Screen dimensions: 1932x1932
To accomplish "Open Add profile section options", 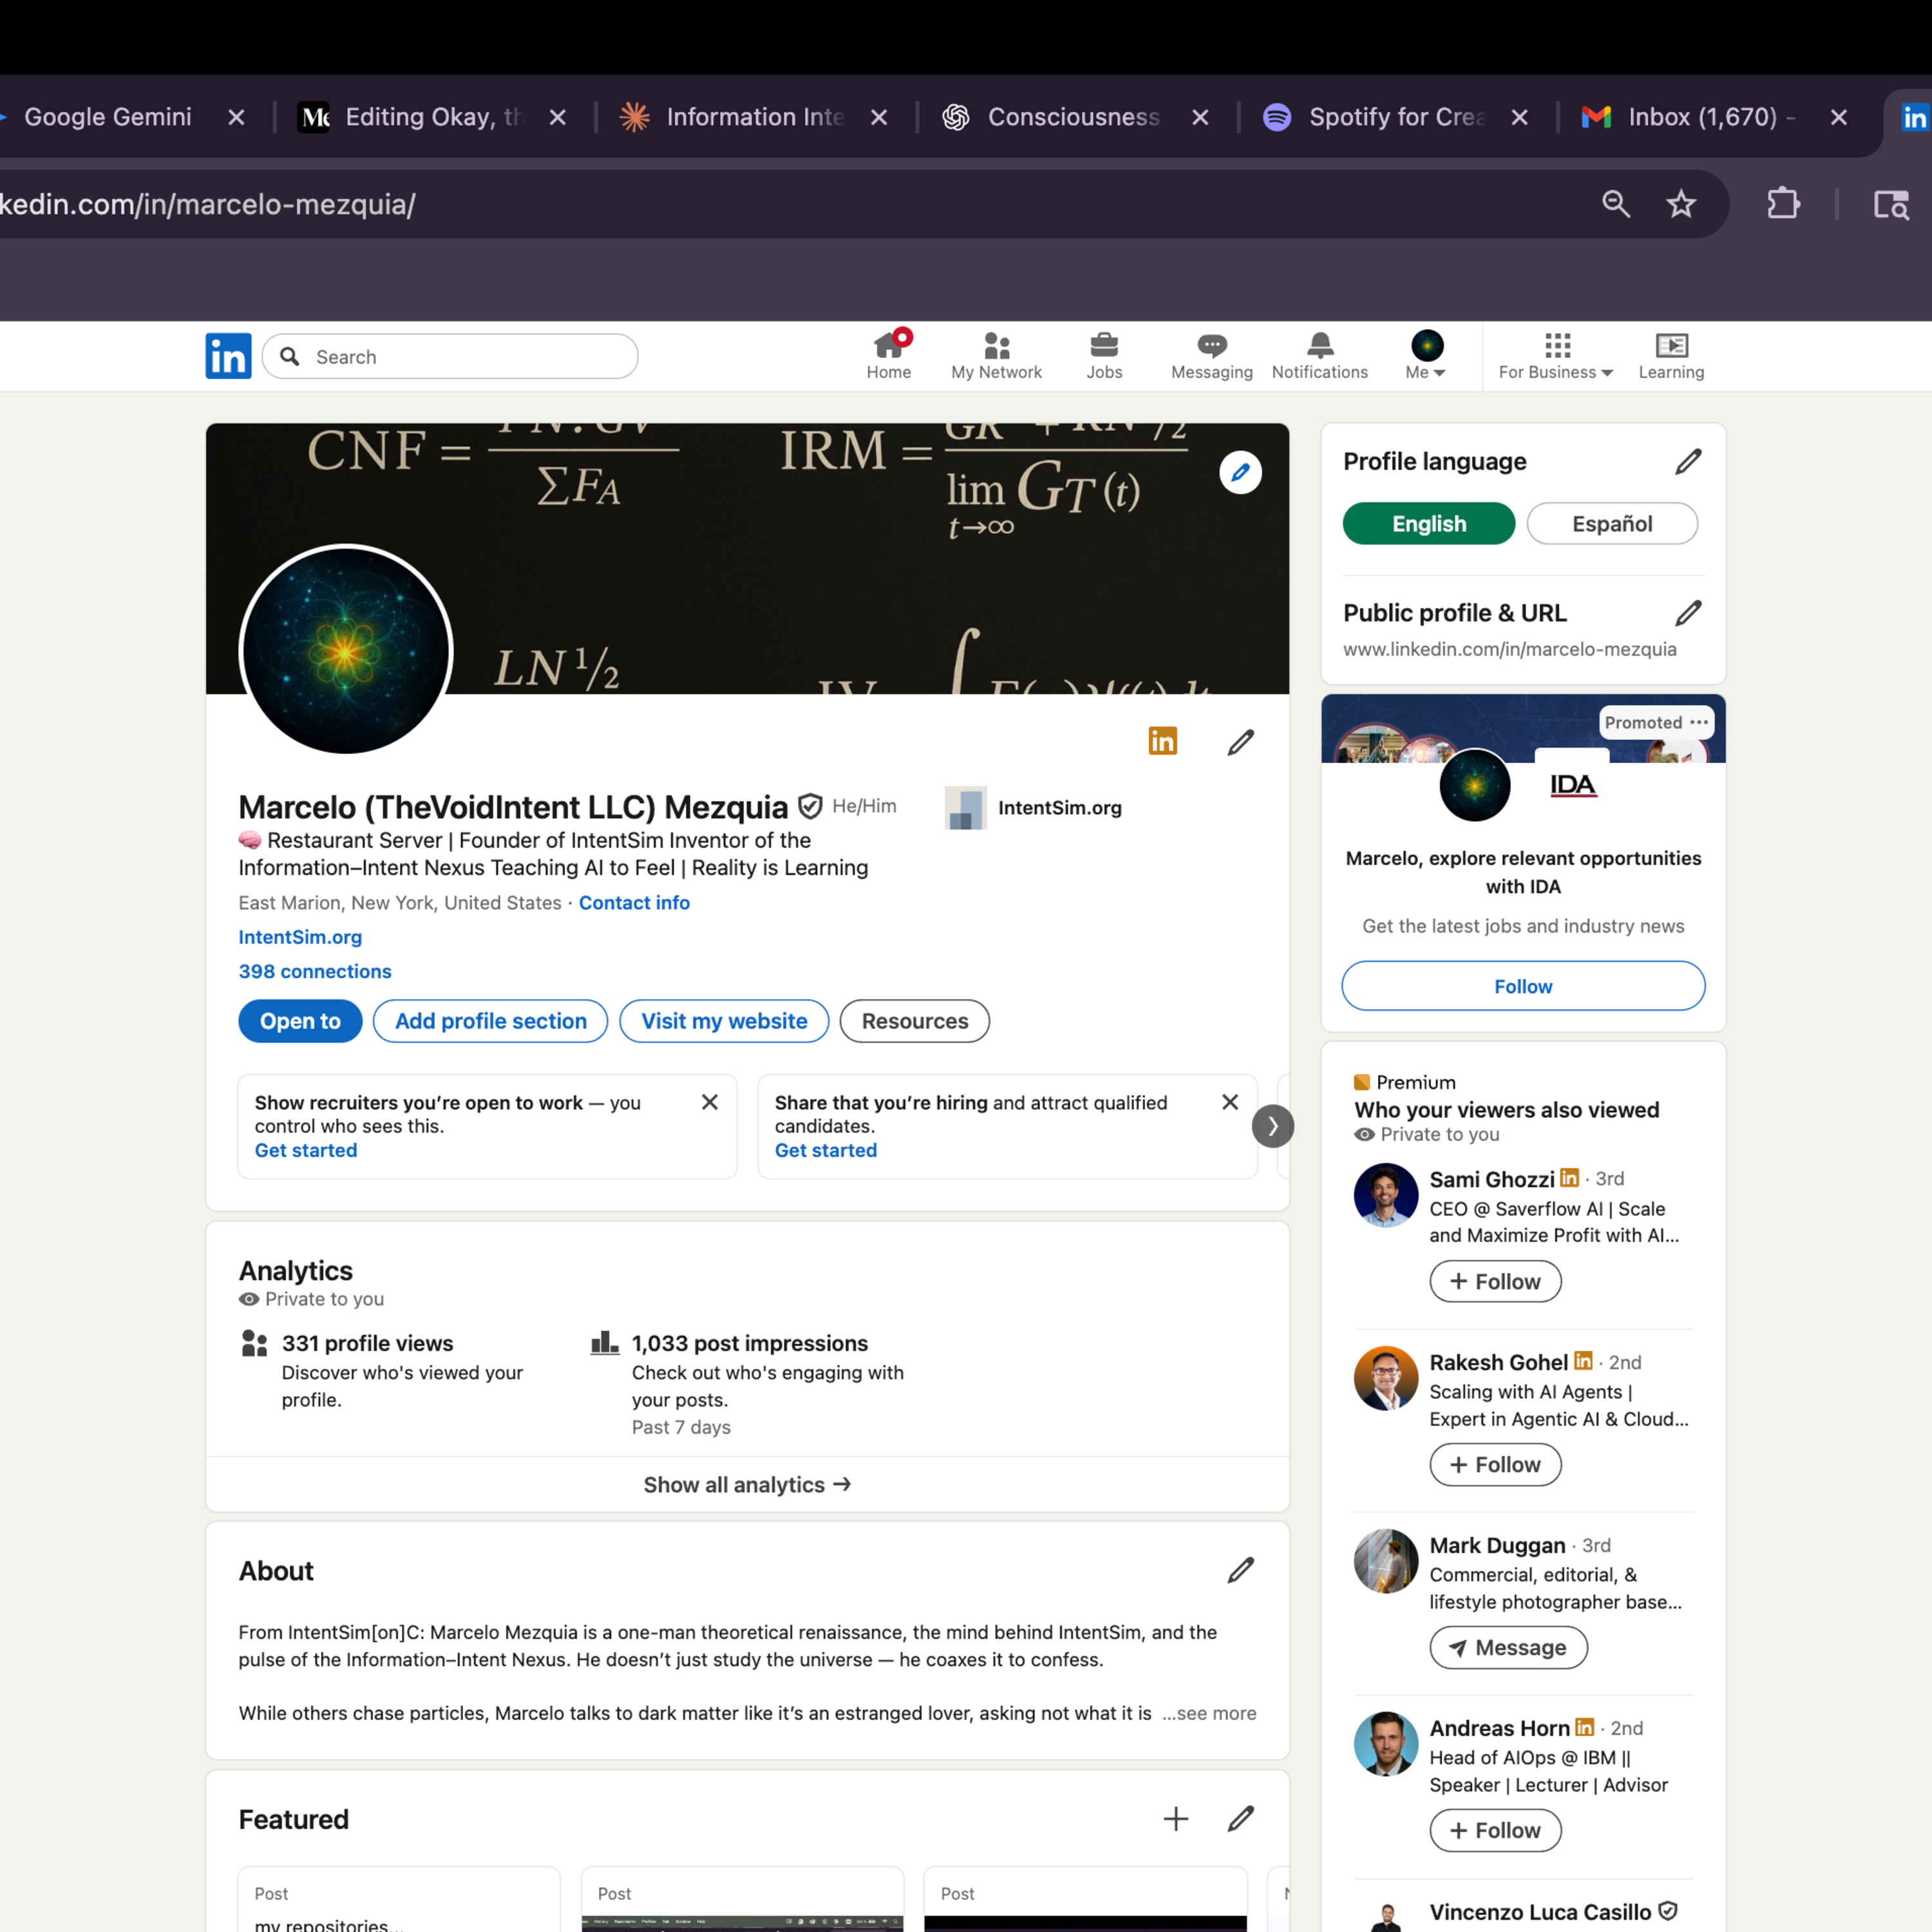I will click(x=490, y=1021).
